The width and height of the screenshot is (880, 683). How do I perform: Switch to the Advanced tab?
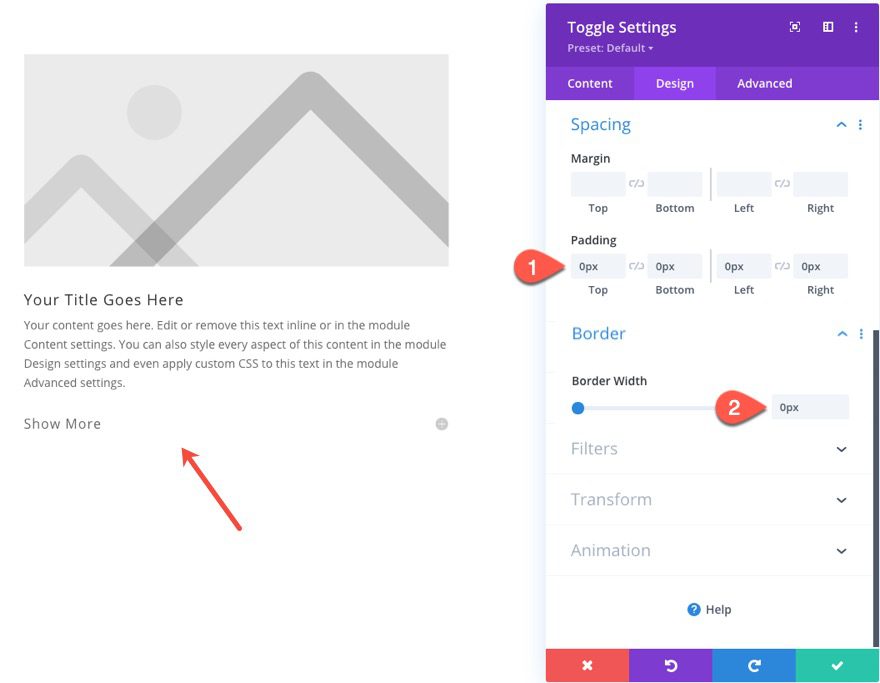pyautogui.click(x=764, y=83)
